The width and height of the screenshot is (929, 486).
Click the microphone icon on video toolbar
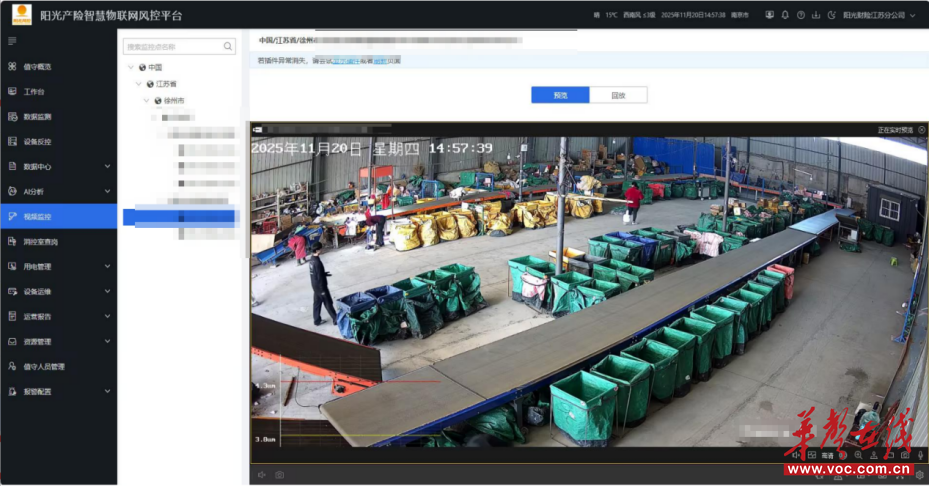point(920,455)
